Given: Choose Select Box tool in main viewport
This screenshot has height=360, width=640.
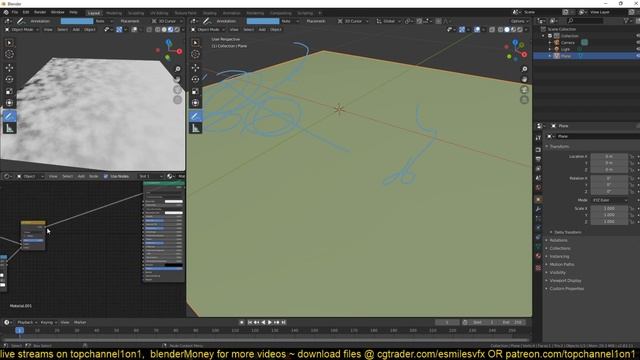Looking at the screenshot, I should tap(196, 42).
